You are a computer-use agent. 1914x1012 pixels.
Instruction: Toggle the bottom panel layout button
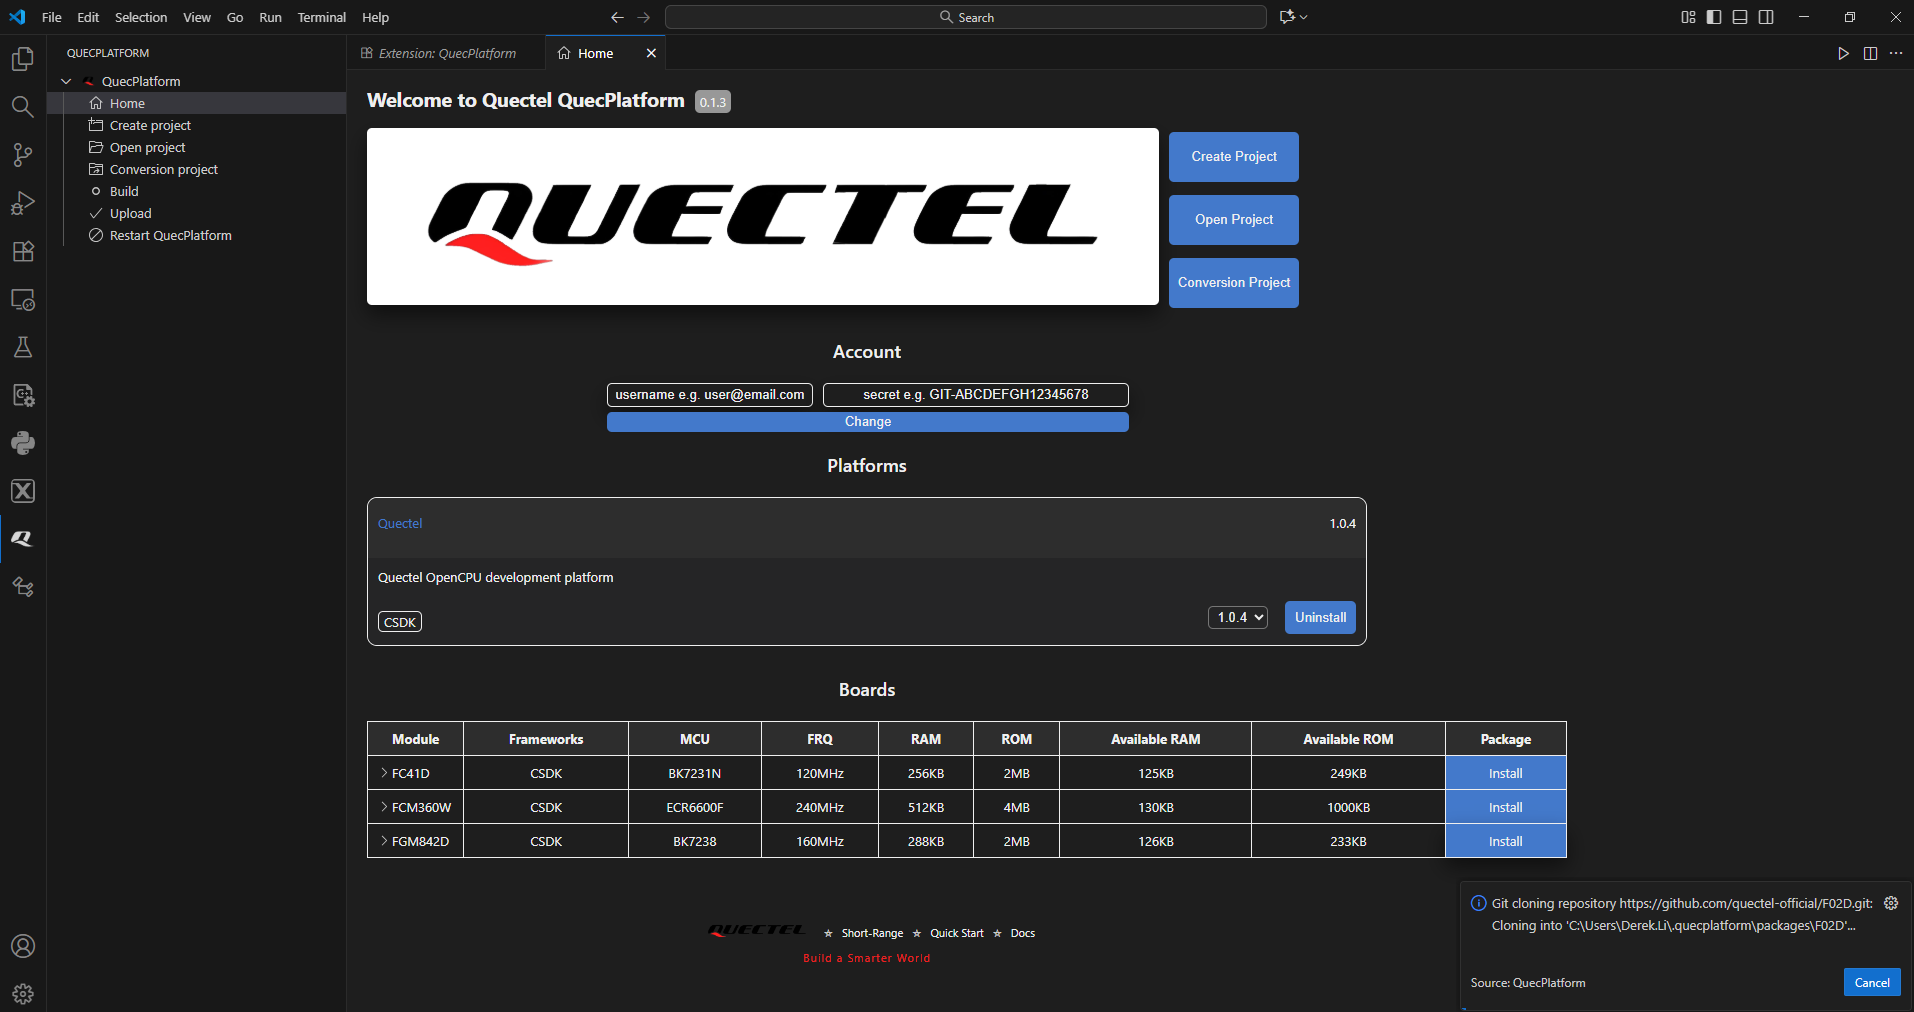[x=1740, y=17]
